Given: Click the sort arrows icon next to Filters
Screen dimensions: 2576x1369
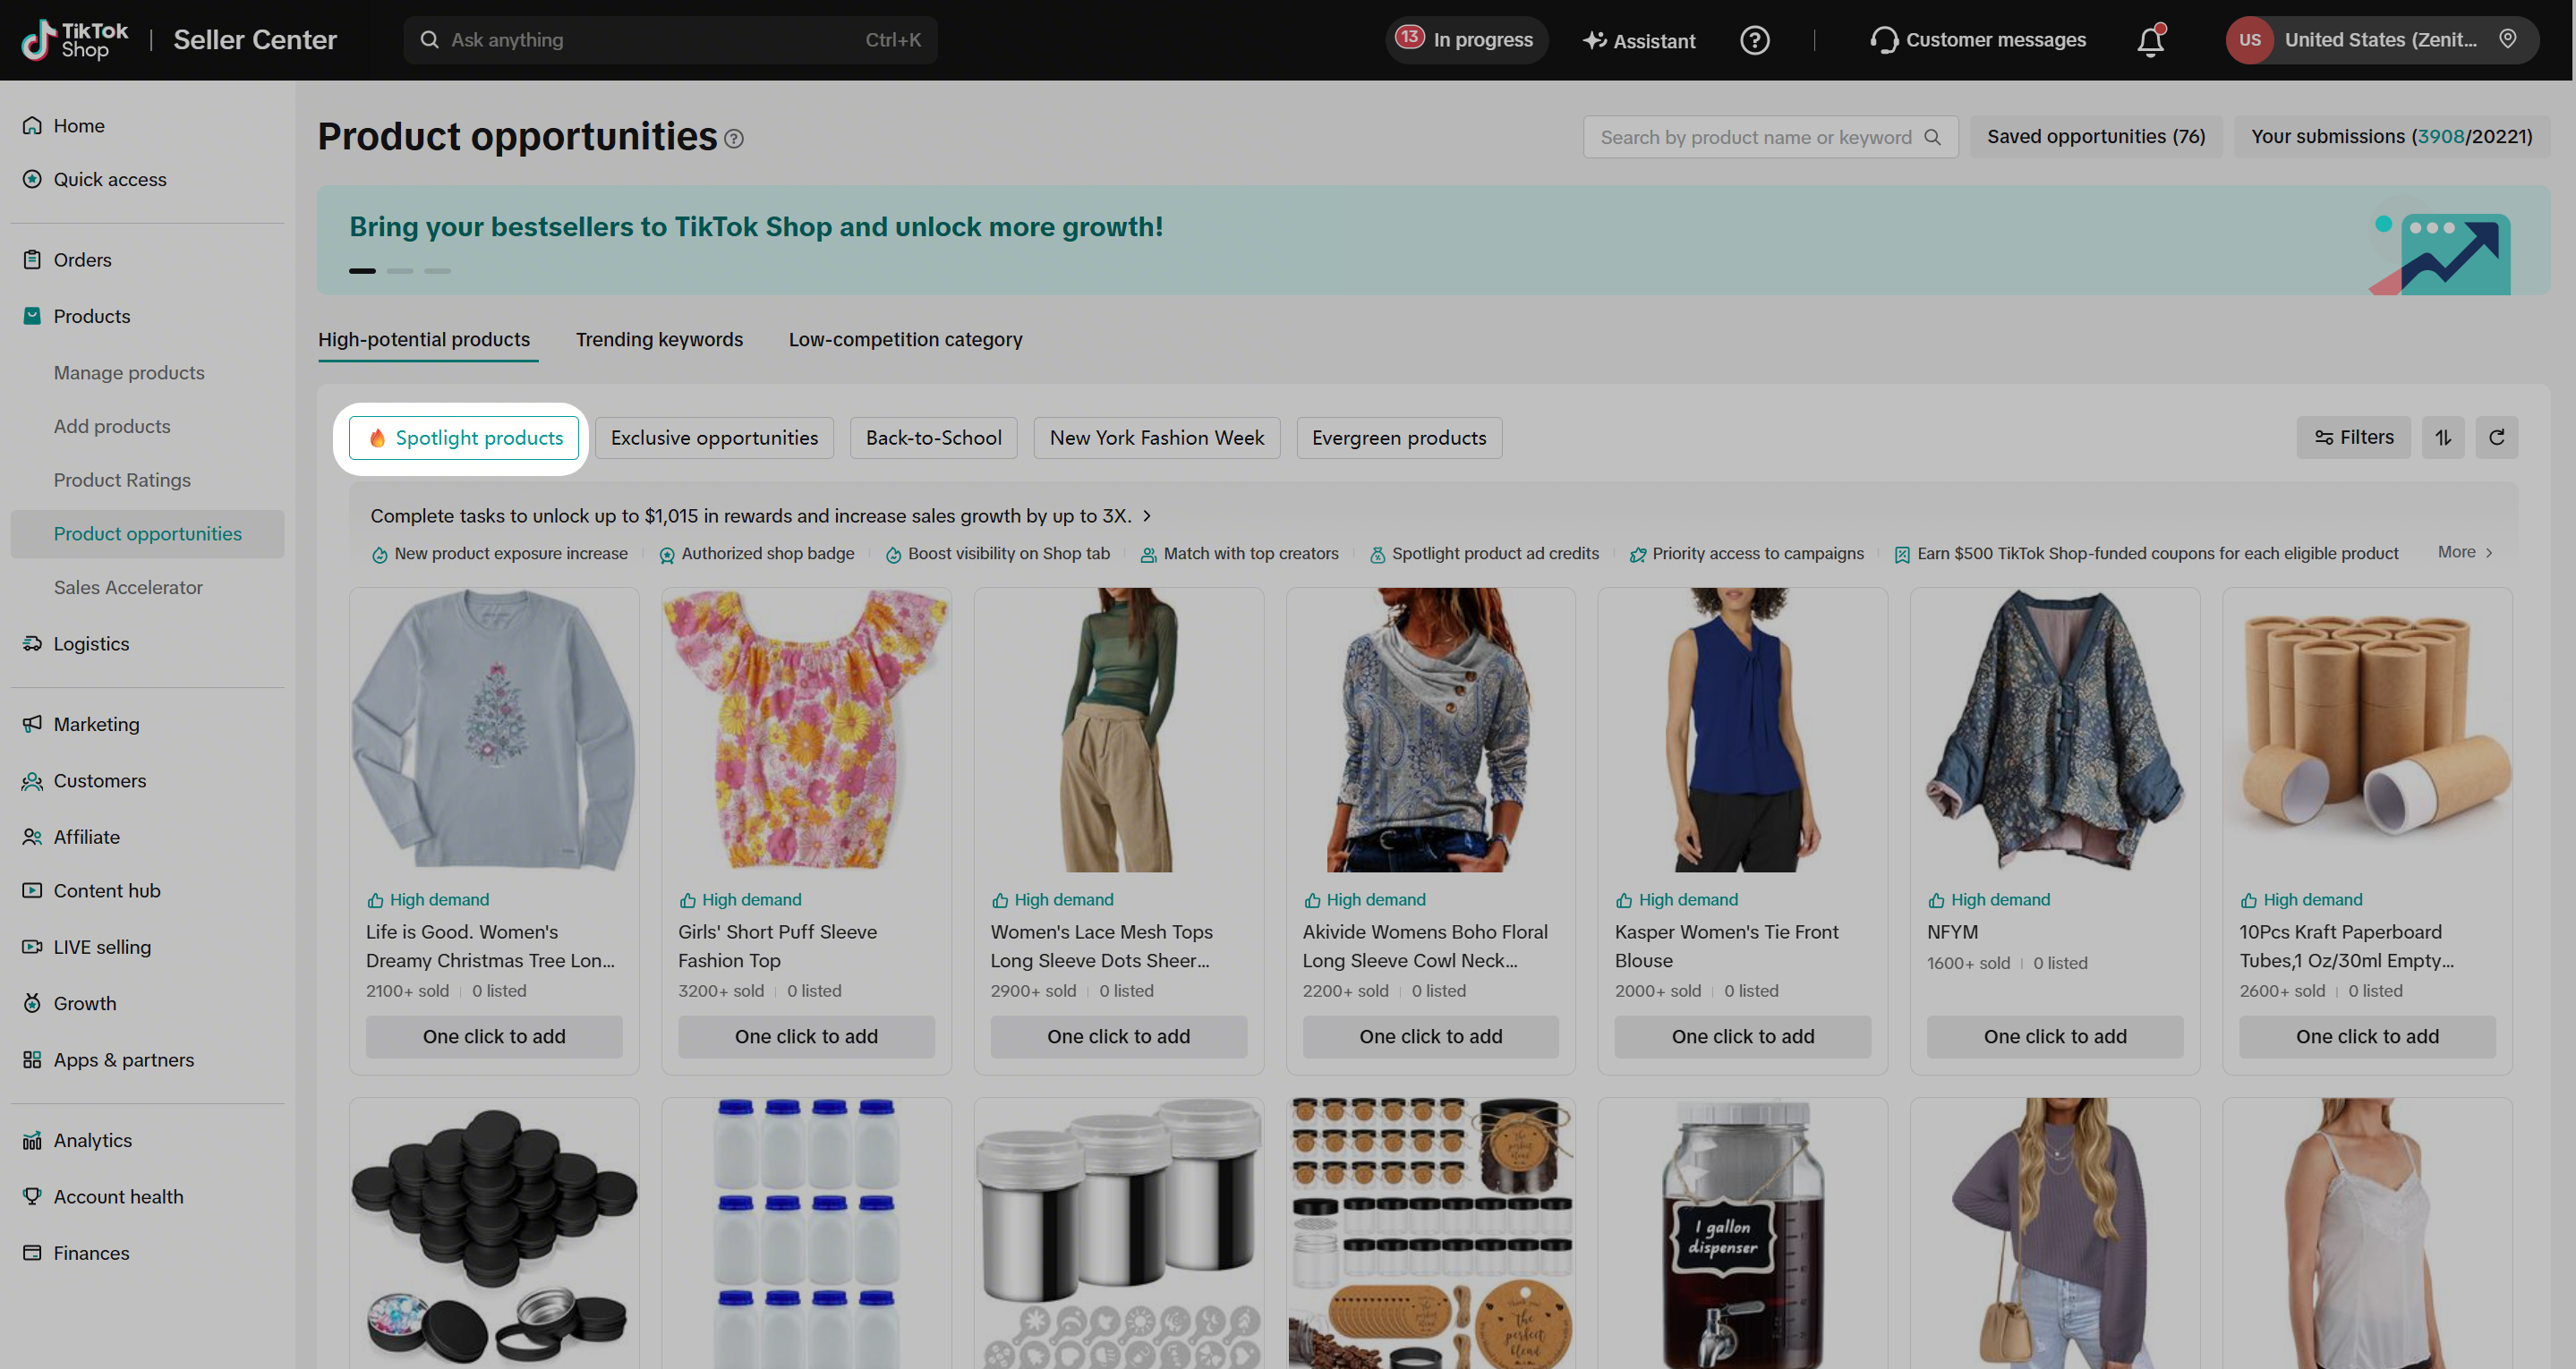Looking at the screenshot, I should tap(2443, 438).
